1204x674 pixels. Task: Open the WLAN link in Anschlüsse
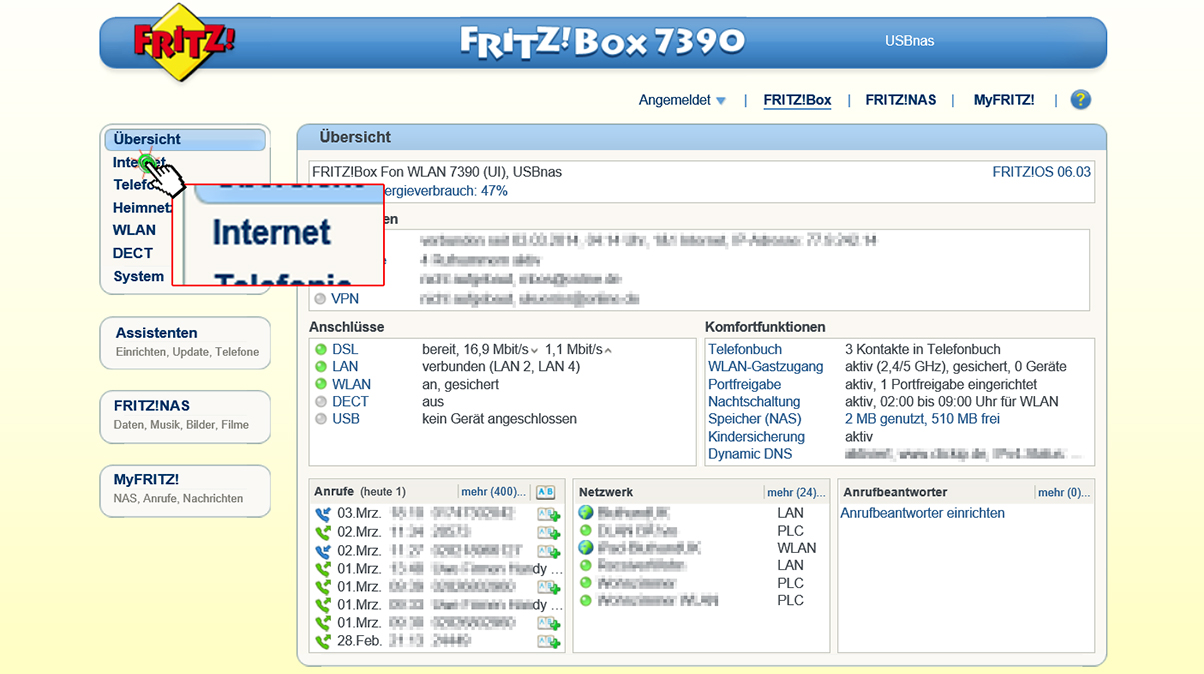coord(351,384)
